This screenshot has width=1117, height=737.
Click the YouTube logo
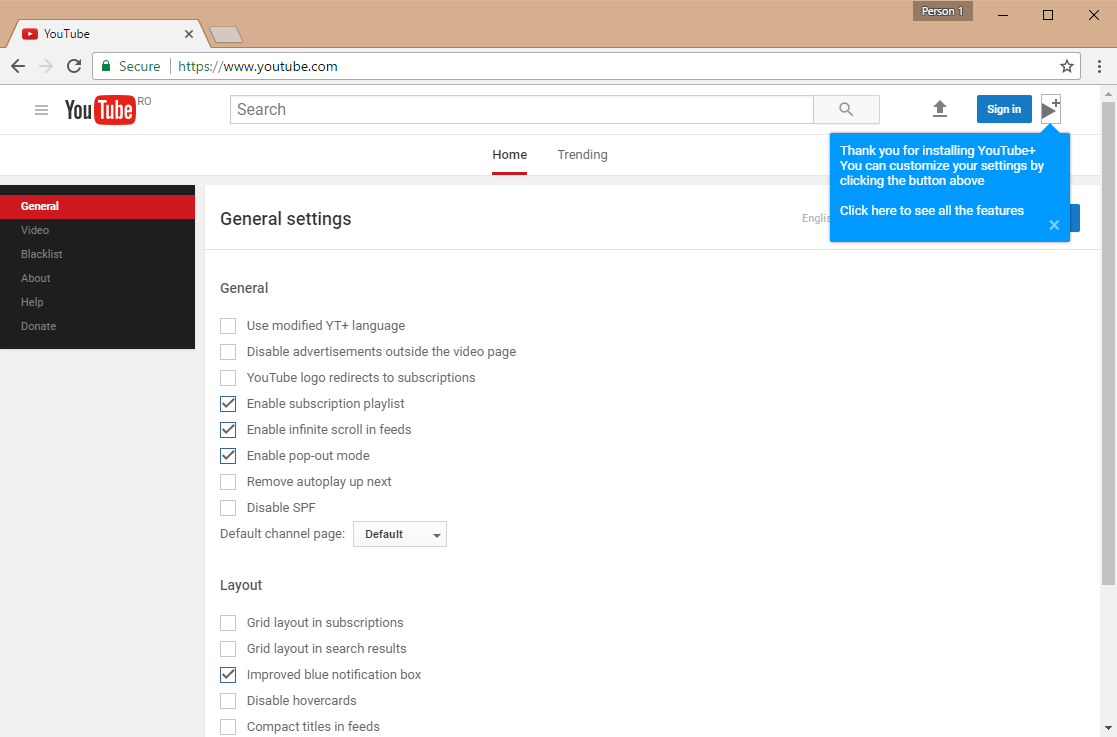(x=100, y=110)
